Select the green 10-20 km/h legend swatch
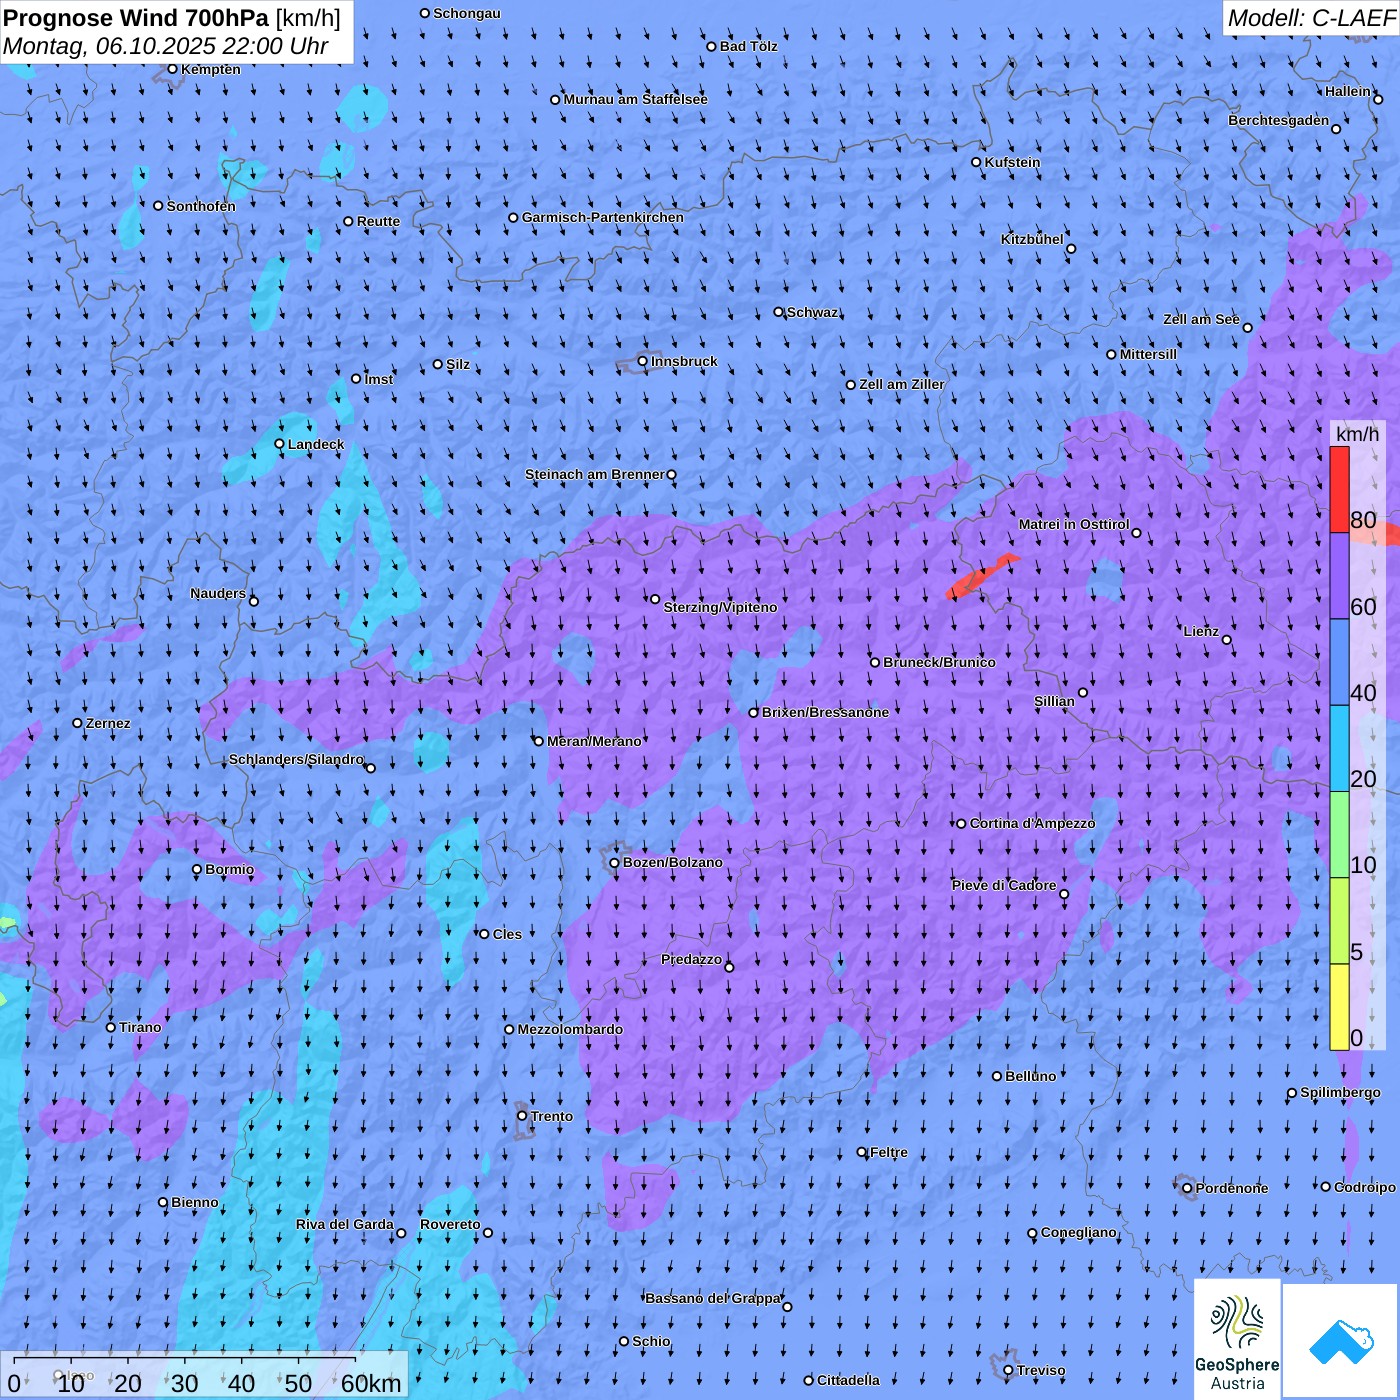 pos(1339,835)
